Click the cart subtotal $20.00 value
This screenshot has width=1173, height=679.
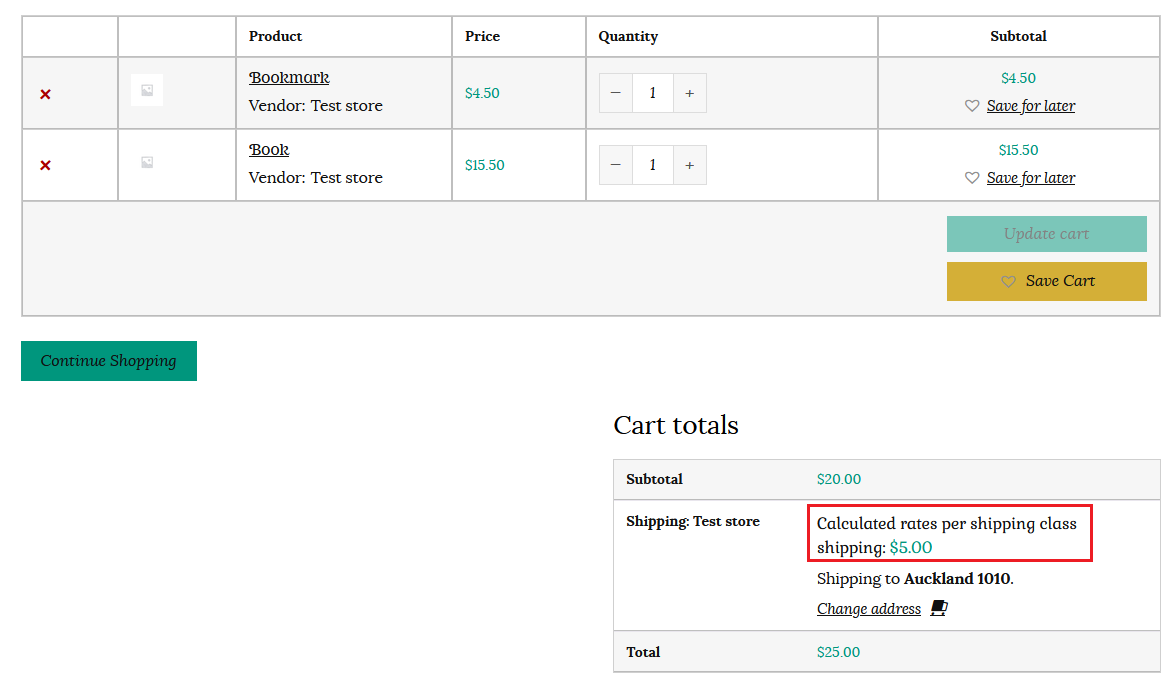tap(839, 479)
